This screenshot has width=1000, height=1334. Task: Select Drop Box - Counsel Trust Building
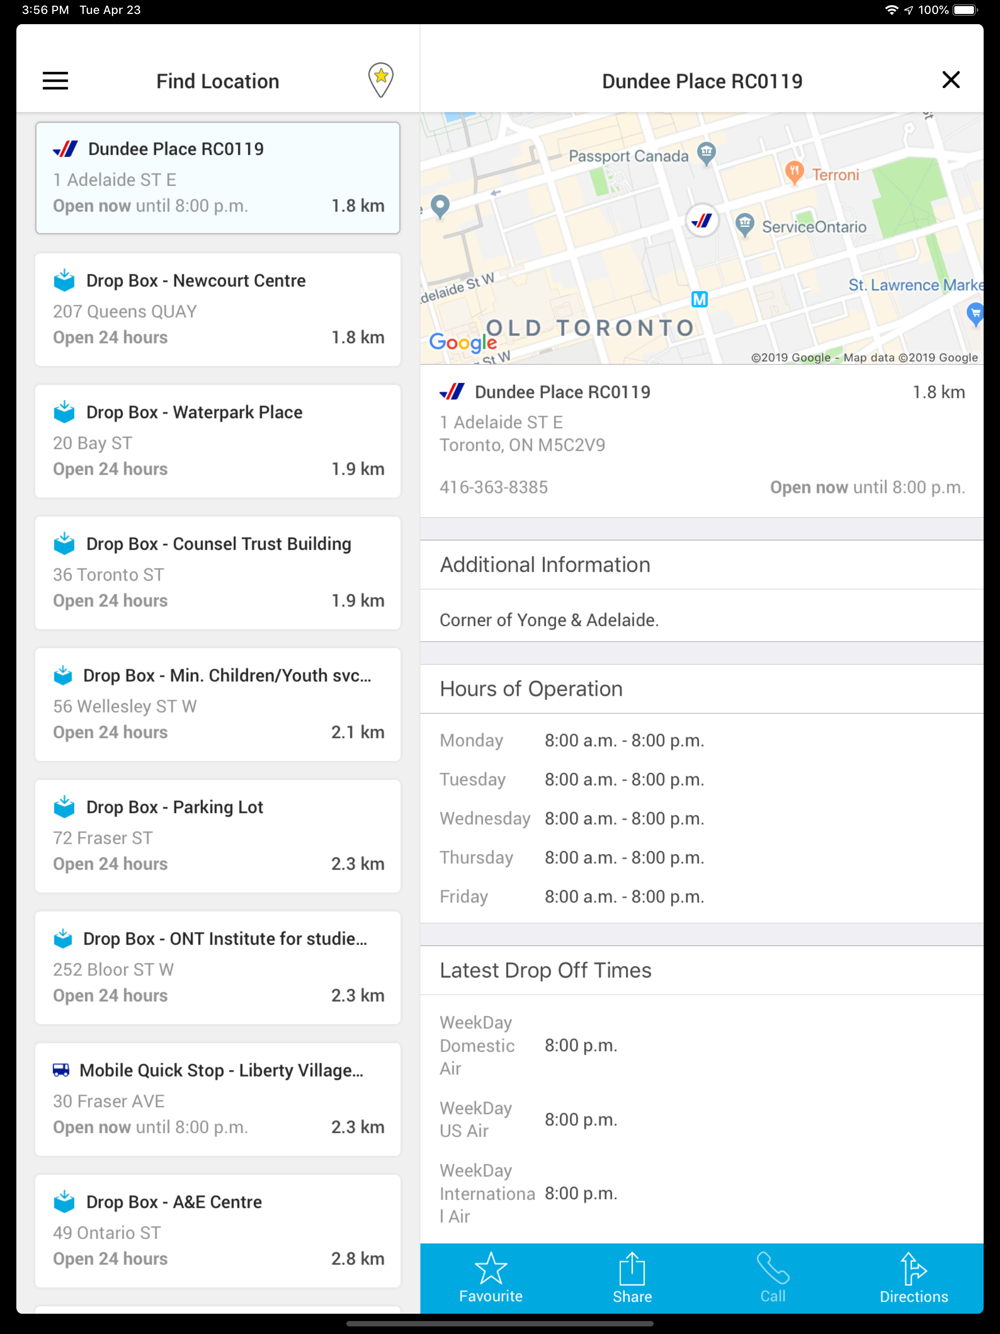pyautogui.click(x=218, y=573)
